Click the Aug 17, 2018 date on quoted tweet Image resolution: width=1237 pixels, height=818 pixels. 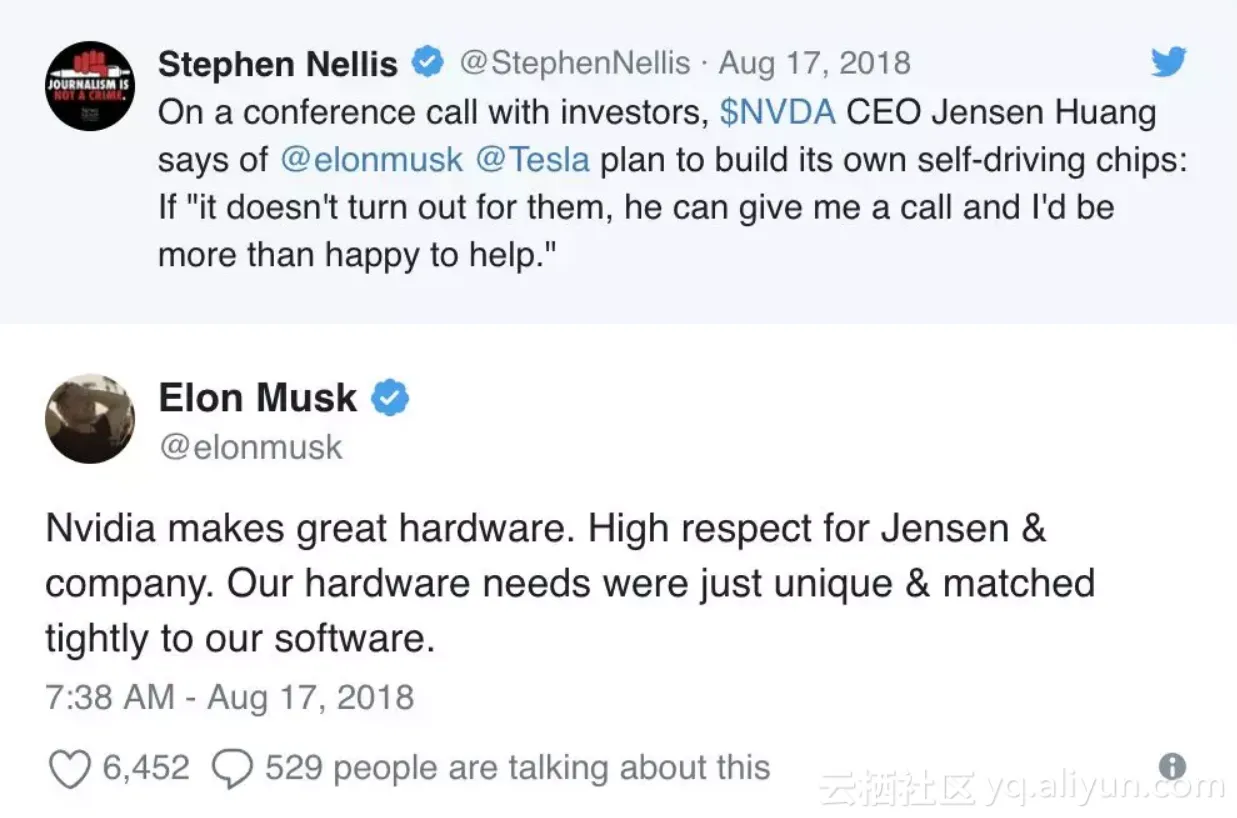(x=814, y=63)
